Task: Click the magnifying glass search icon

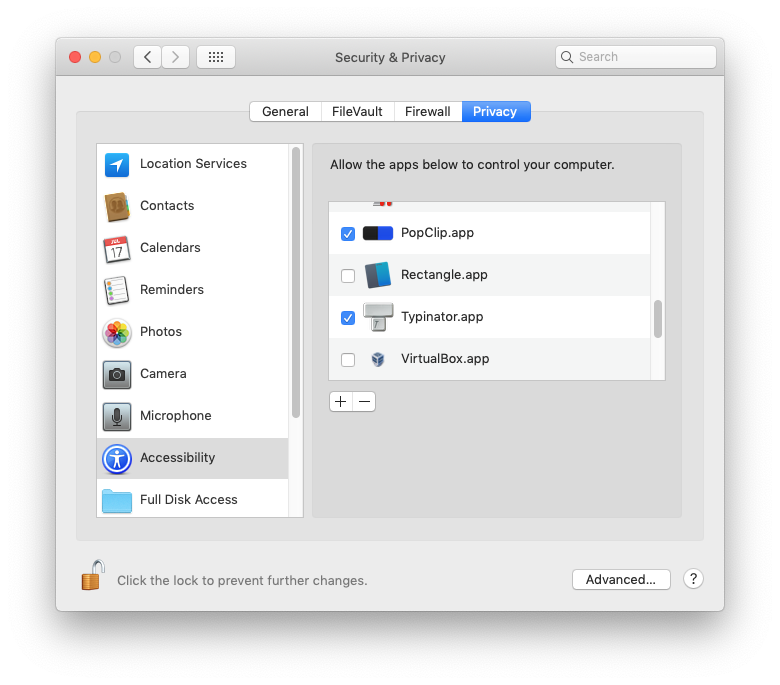Action: click(x=567, y=57)
